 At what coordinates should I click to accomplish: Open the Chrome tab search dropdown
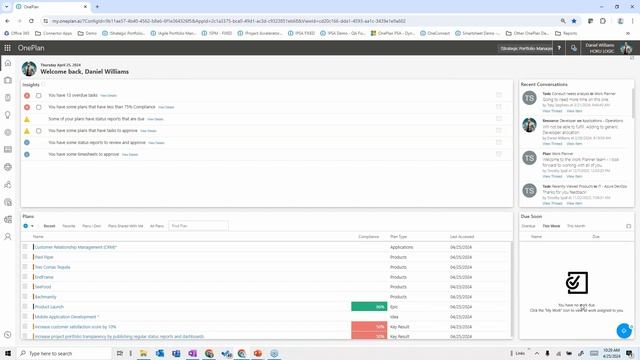7,7
